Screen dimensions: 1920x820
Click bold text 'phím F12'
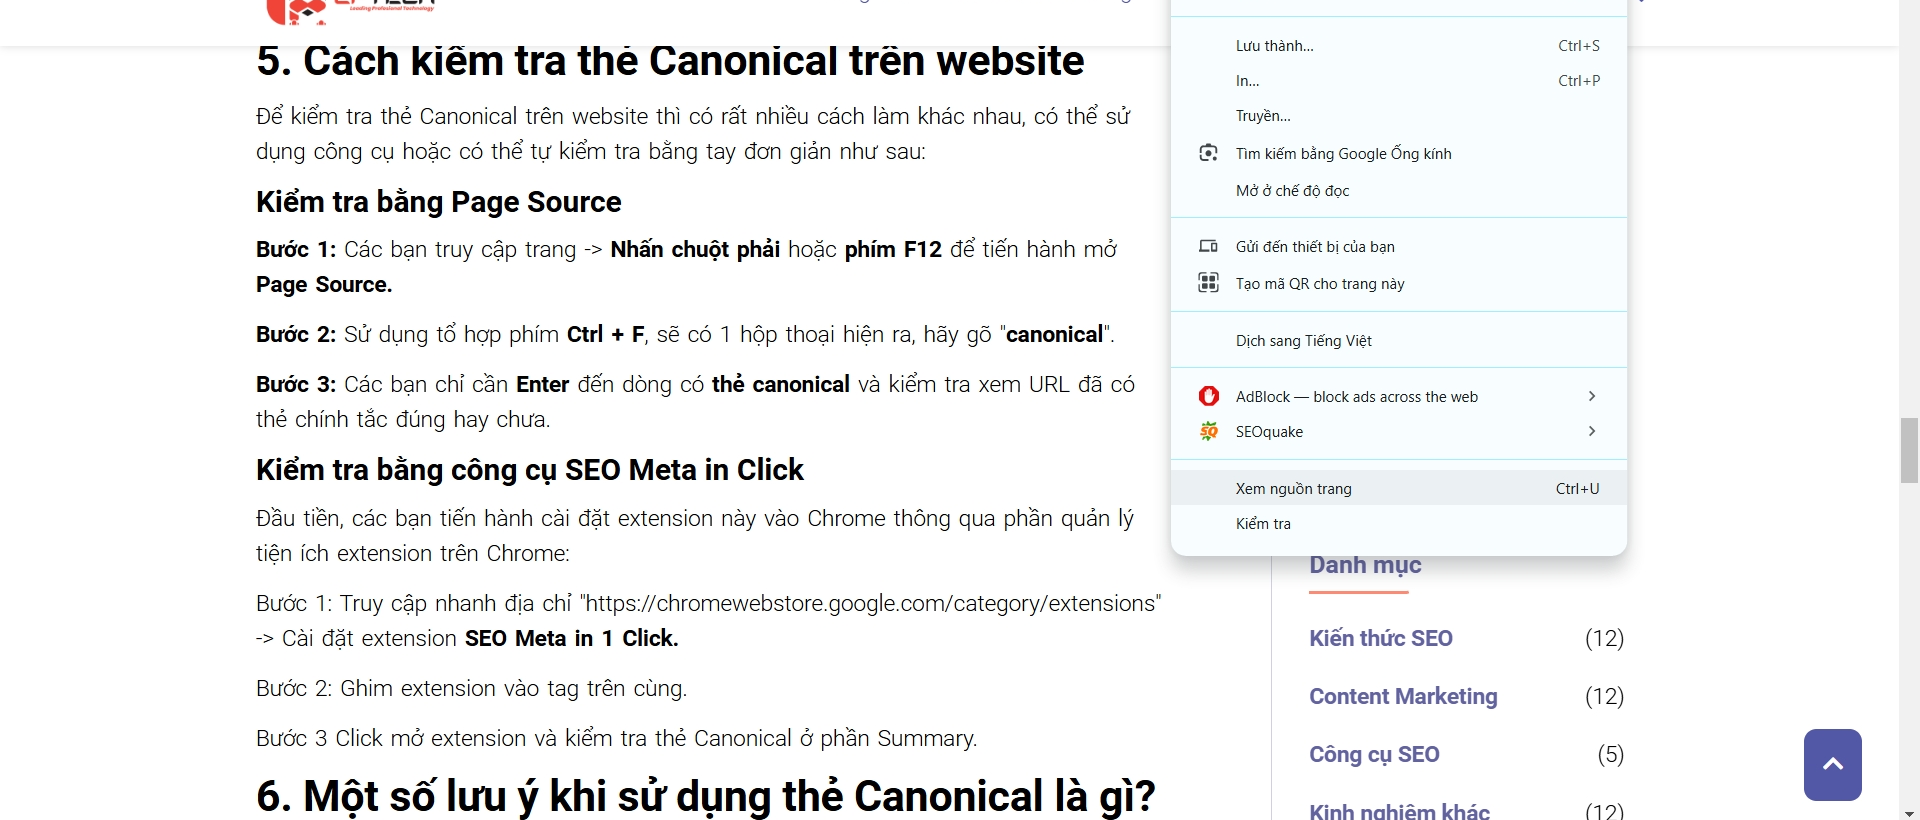click(x=893, y=249)
